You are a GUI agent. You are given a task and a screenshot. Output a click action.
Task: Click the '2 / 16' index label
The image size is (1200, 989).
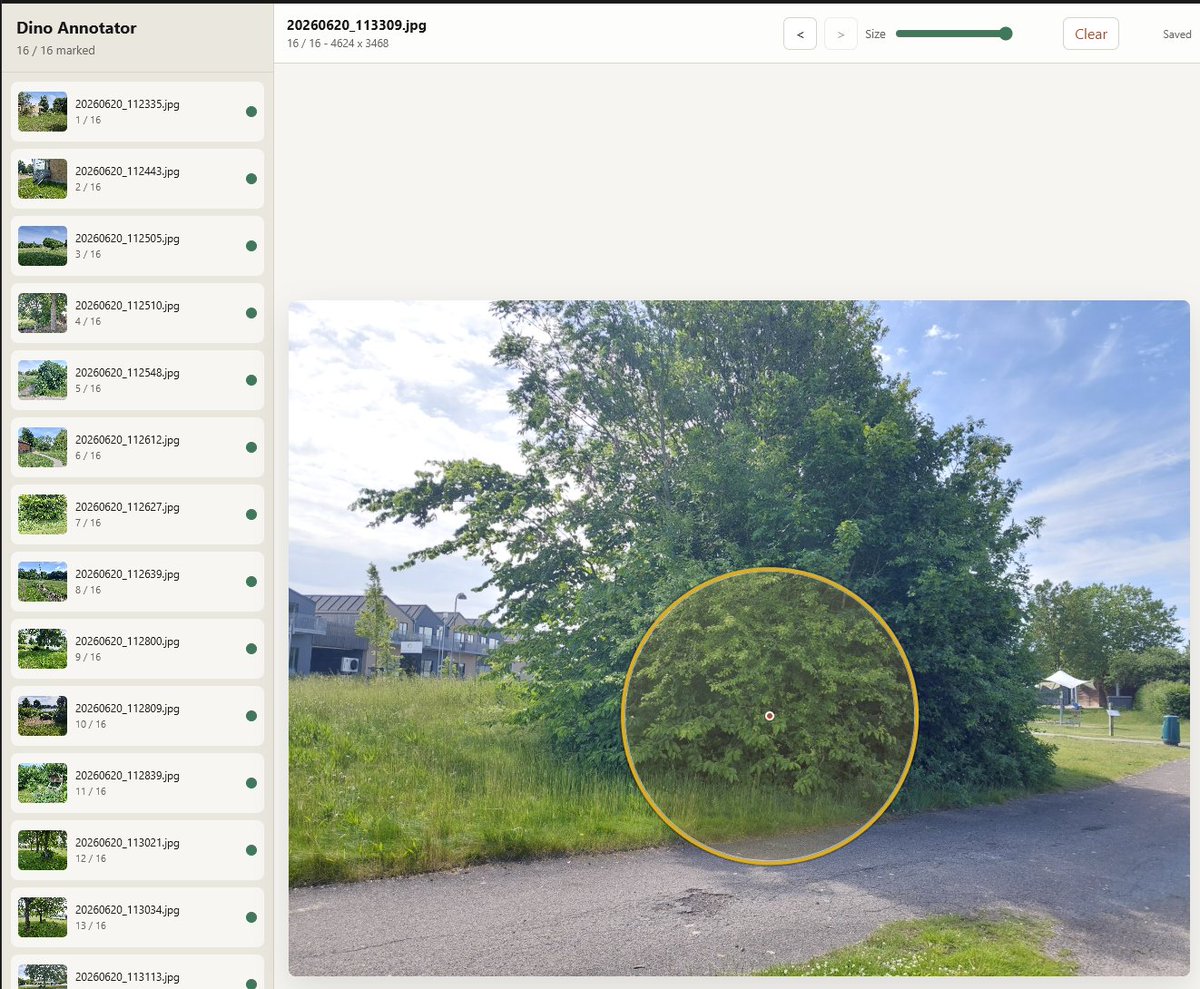coord(88,187)
